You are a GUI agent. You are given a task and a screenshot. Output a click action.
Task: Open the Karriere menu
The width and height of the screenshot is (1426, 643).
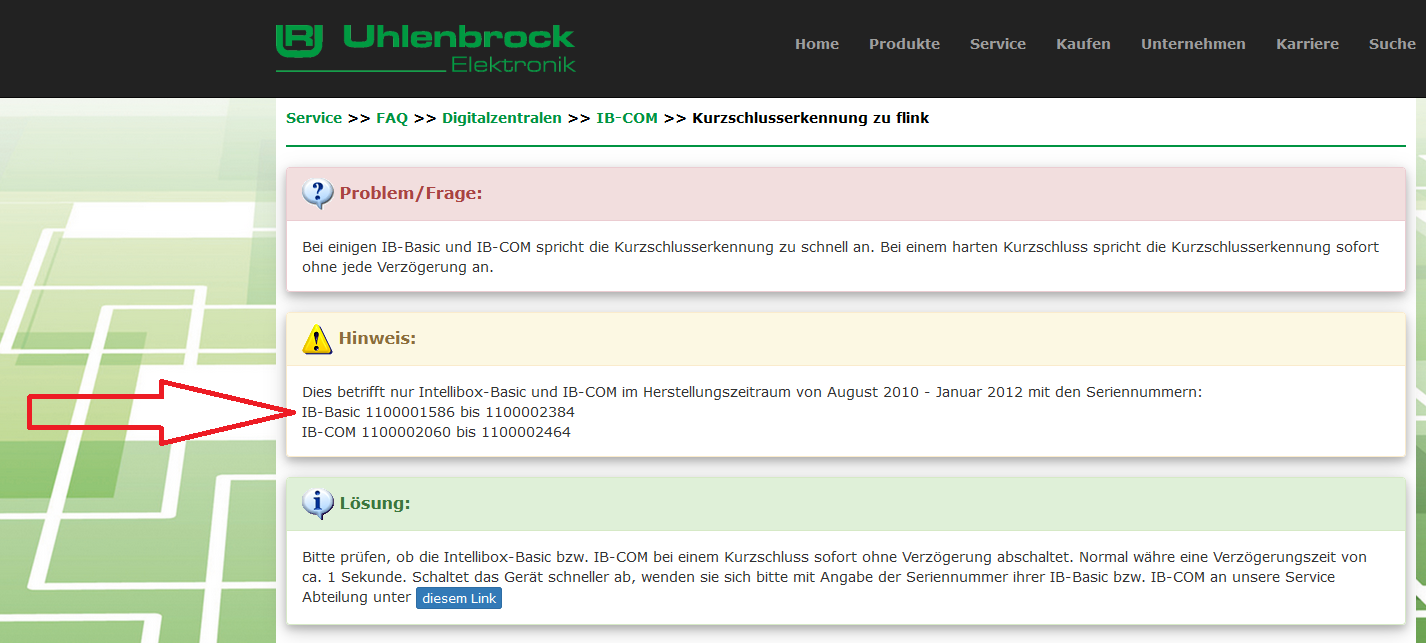(1307, 44)
